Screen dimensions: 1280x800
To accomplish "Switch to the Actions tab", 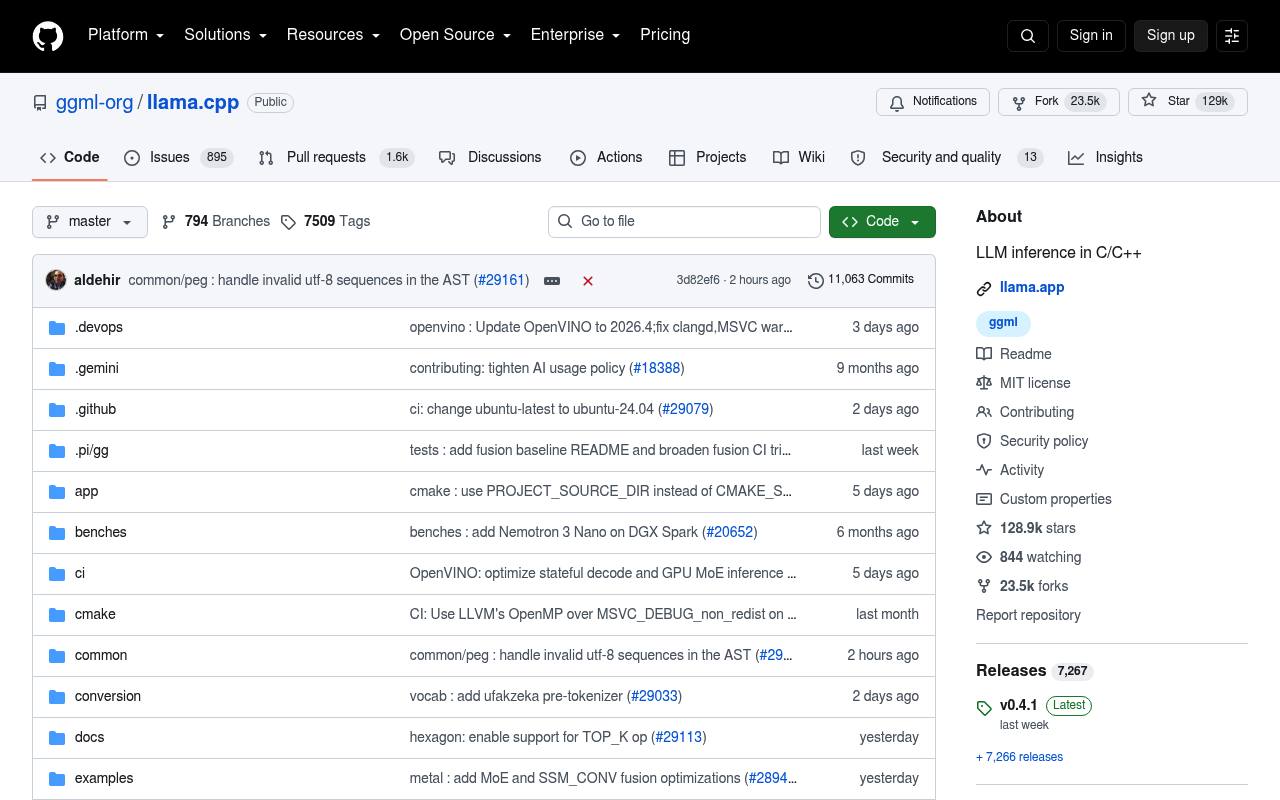I will [606, 158].
